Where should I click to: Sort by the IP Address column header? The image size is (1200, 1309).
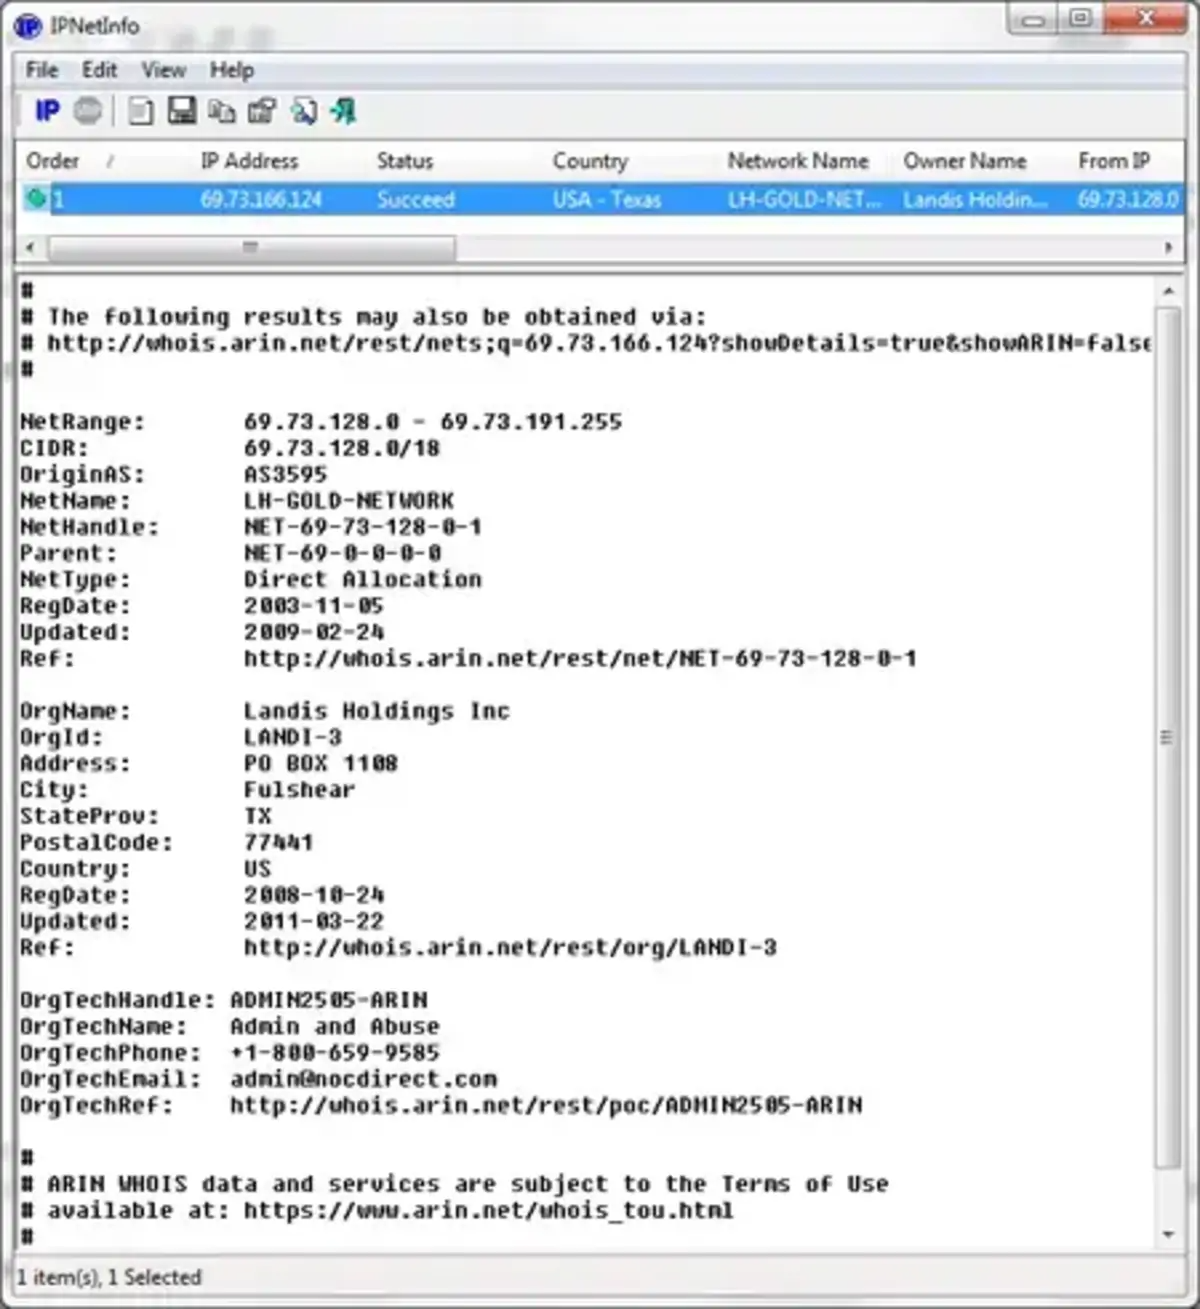(x=249, y=161)
